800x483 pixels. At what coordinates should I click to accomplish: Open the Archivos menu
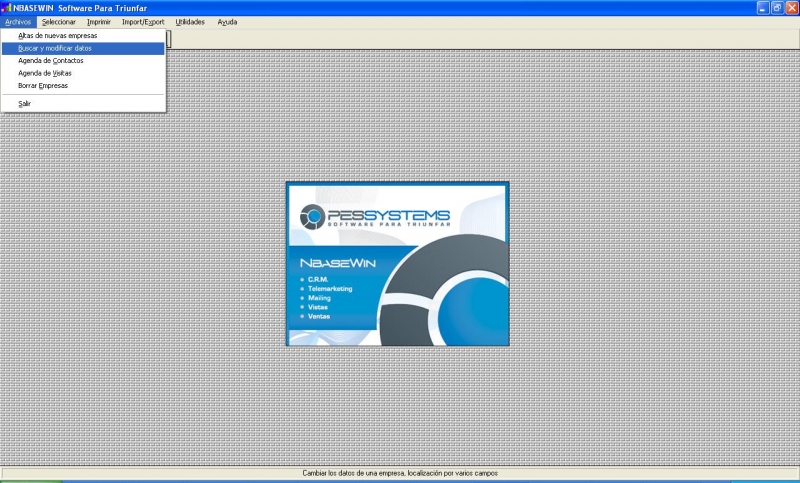(x=18, y=22)
